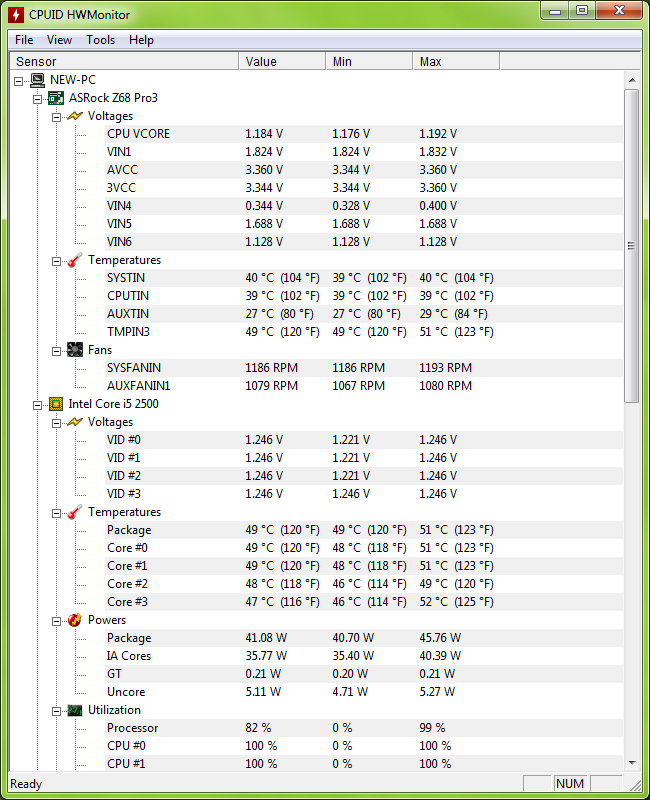This screenshot has height=800, width=650.
Task: Collapse the motherboard Temperatures group
Action: click(x=56, y=261)
